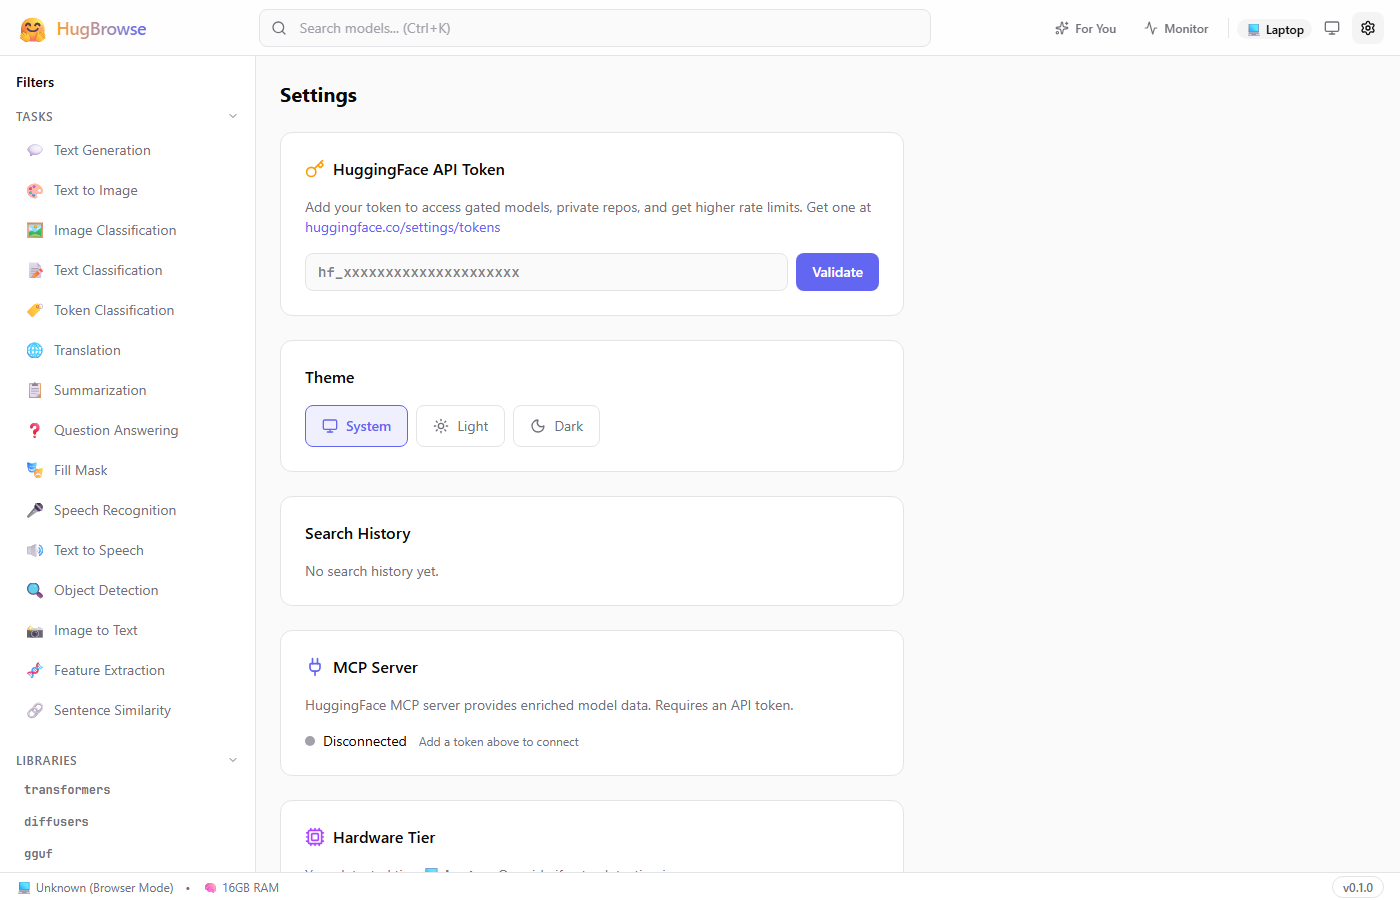Switch theme to Light mode
The image size is (1400, 900).
pyautogui.click(x=460, y=425)
